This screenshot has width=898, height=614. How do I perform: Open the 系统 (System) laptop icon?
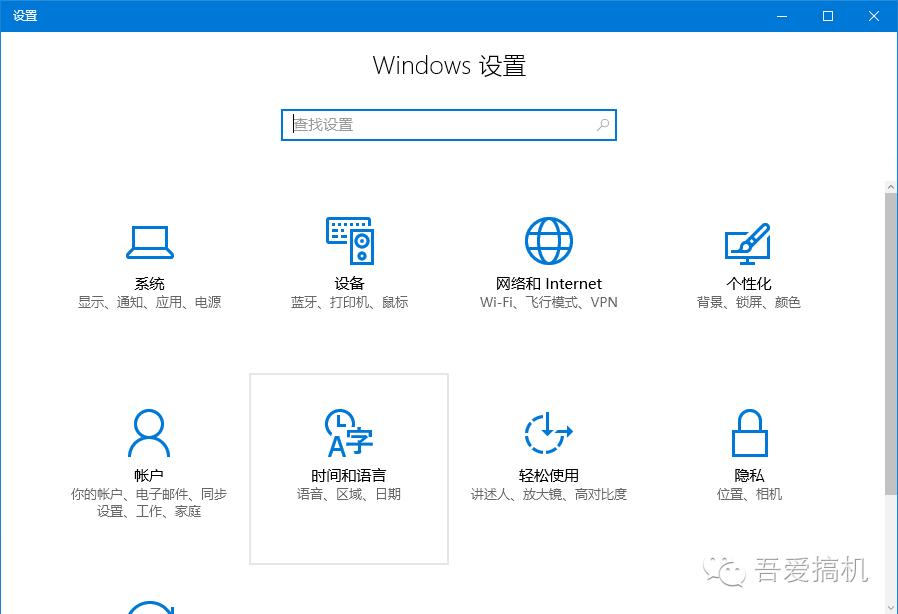tap(150, 240)
